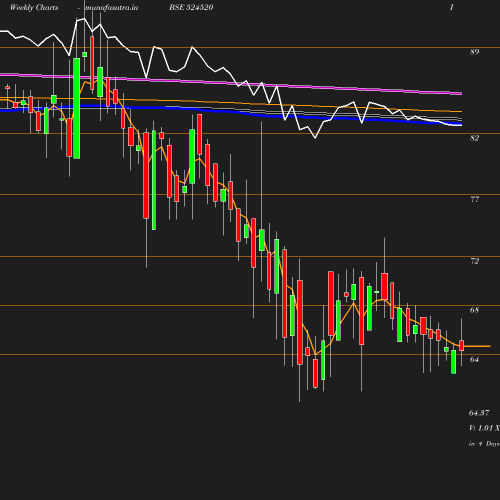Click the 72 price axis label
Image resolution: width=500 pixels, height=500 pixels.
475,261
